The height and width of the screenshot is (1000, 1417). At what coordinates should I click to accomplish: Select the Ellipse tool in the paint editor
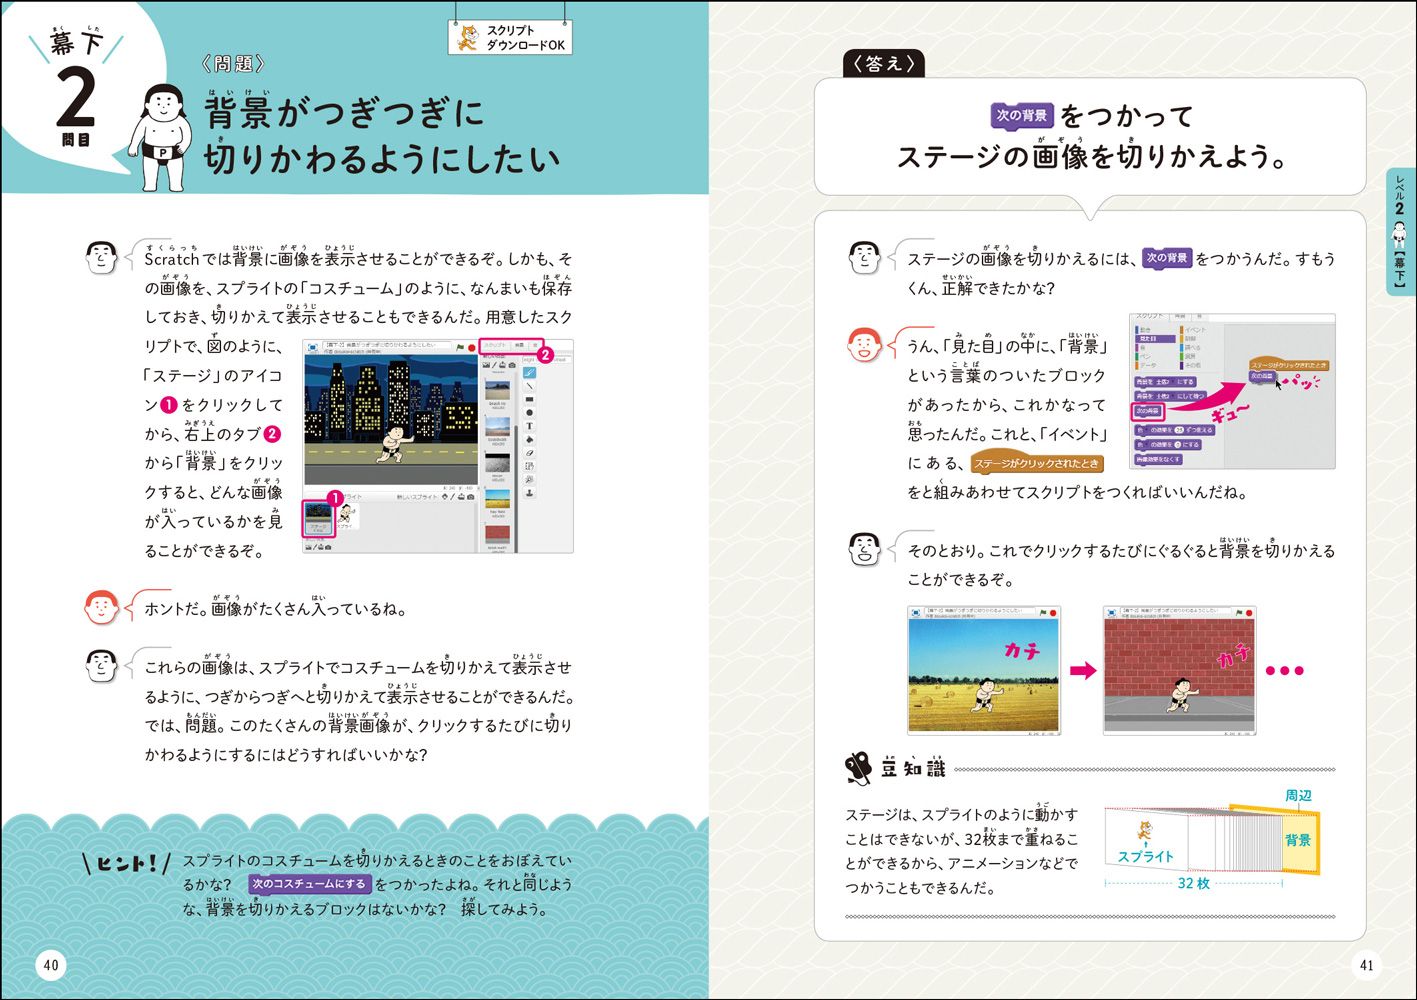[x=529, y=412]
